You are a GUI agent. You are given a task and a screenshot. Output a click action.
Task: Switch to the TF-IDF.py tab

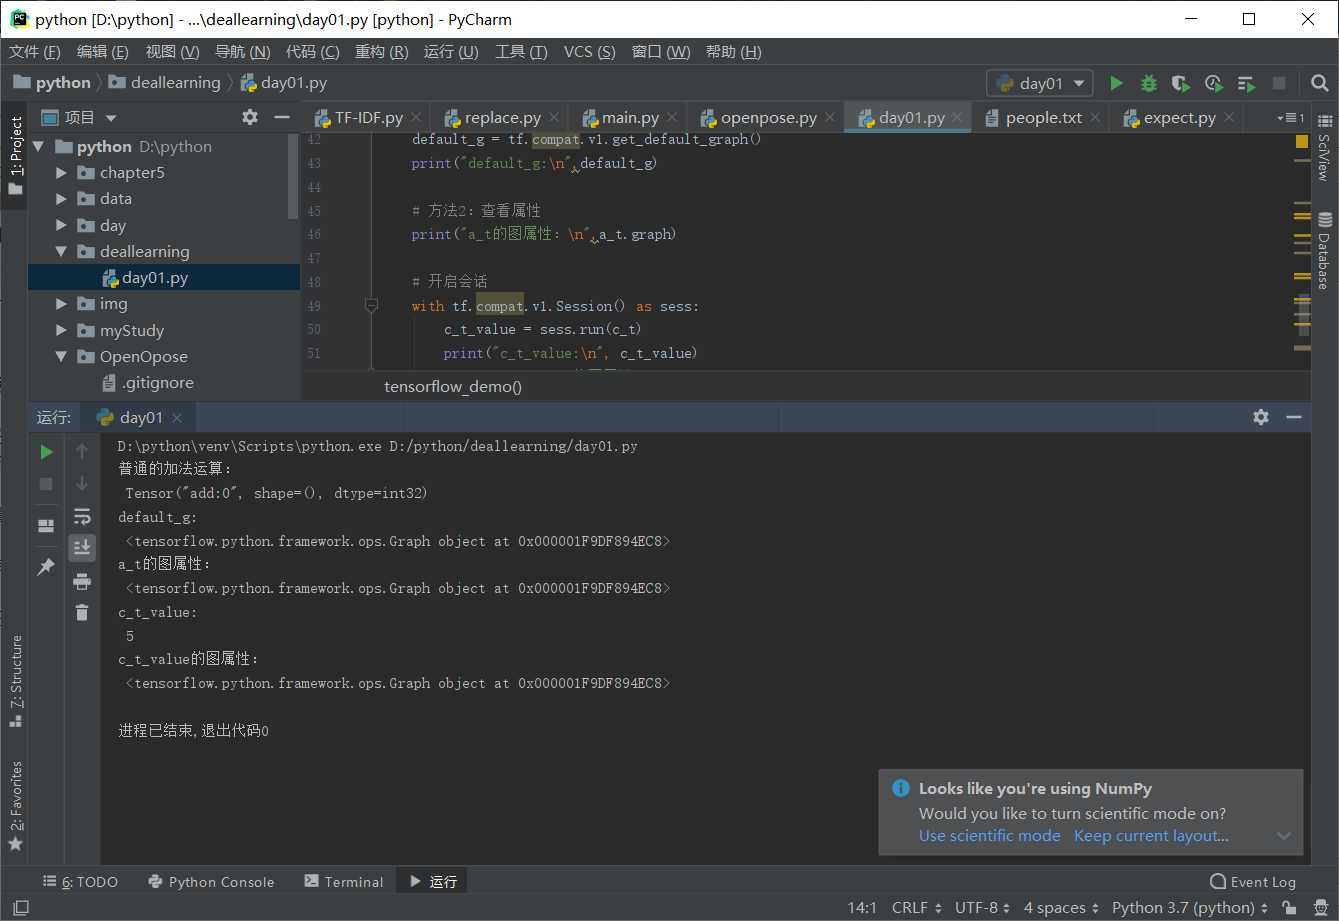[368, 118]
